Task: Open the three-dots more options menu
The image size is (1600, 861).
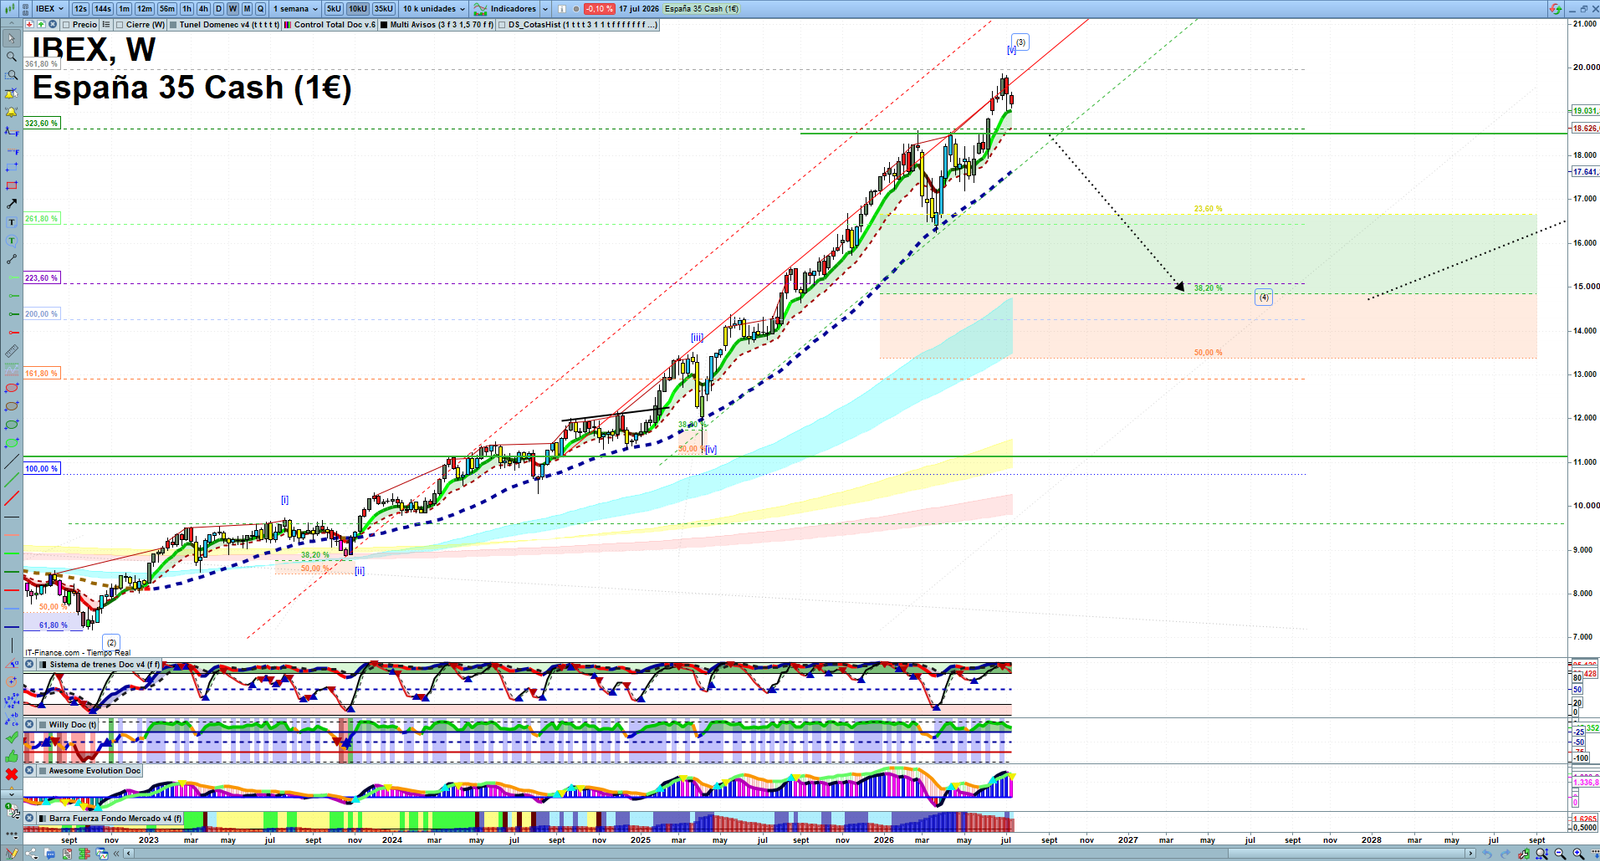Action: [x=11, y=835]
